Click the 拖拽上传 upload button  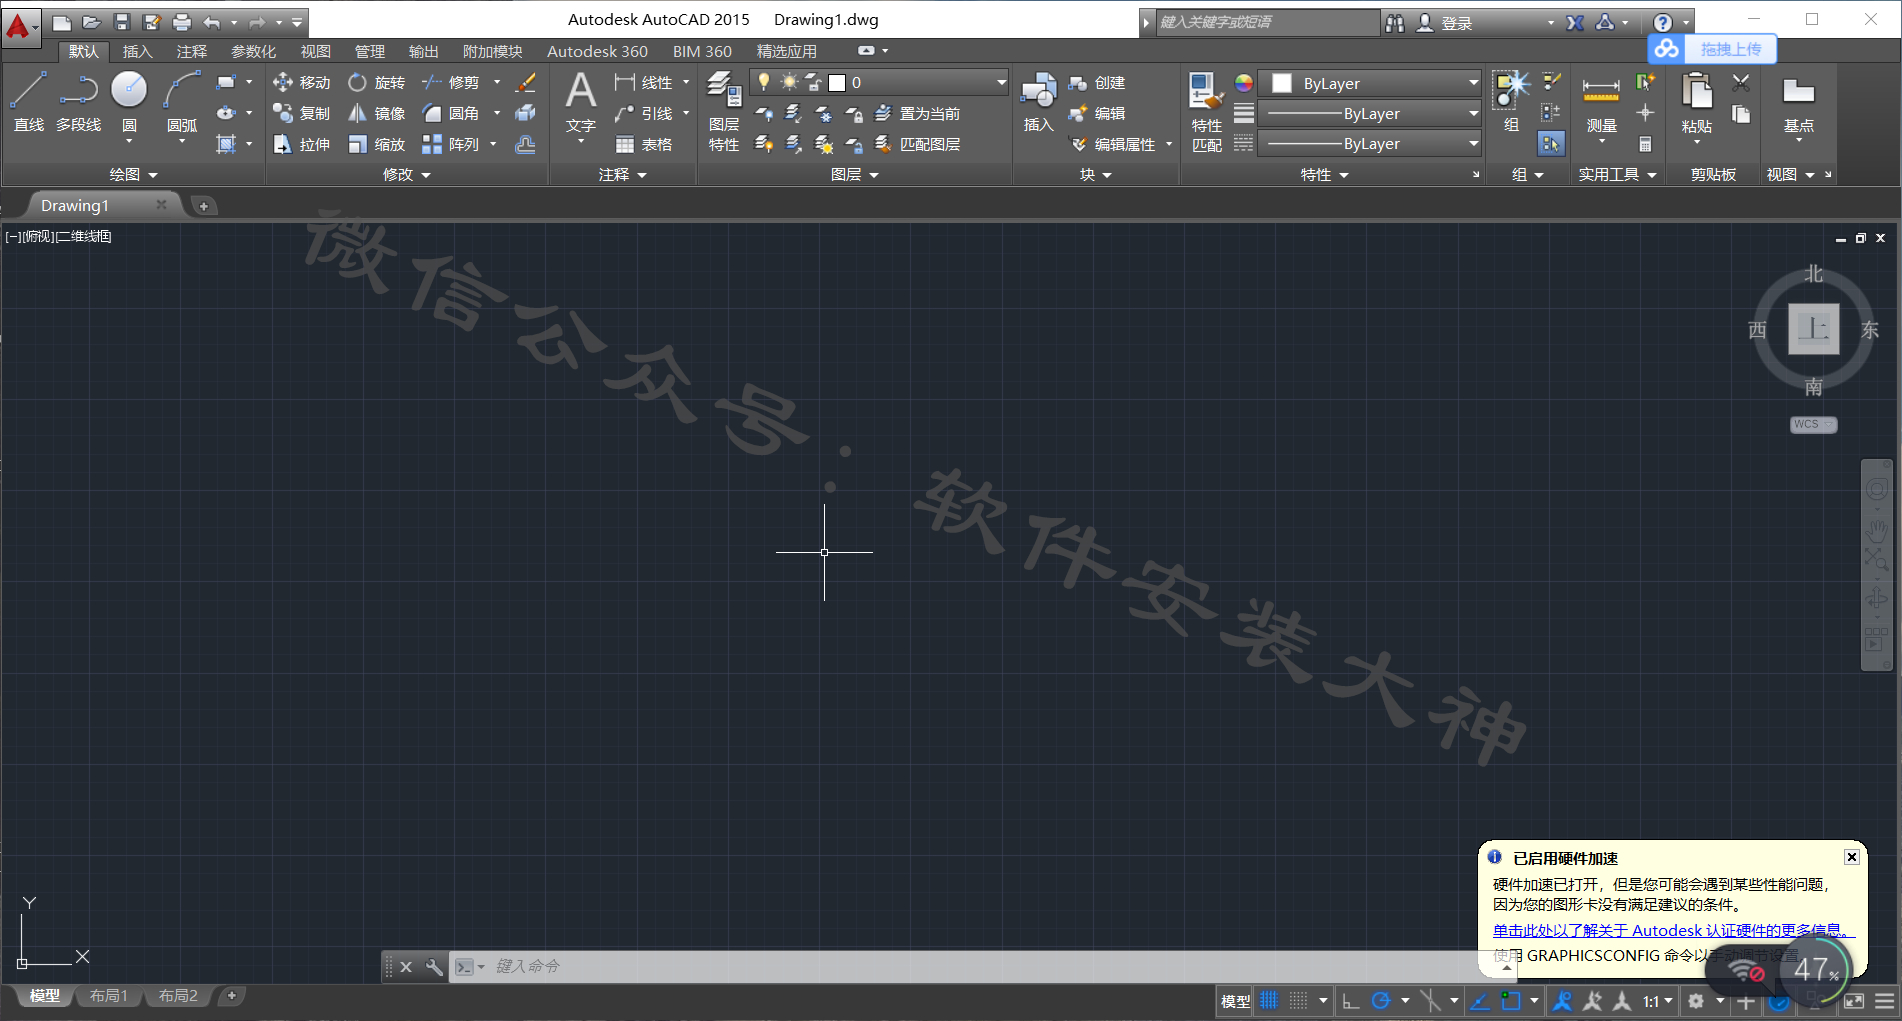(x=1712, y=49)
